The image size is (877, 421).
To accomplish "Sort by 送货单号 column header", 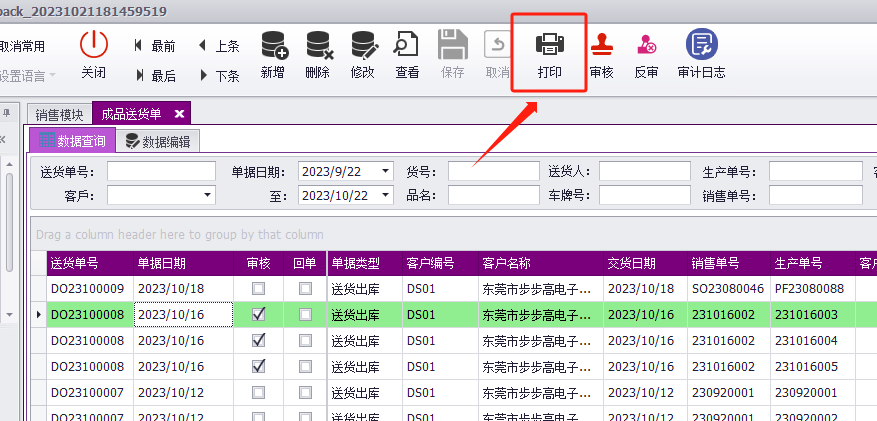I will point(90,263).
